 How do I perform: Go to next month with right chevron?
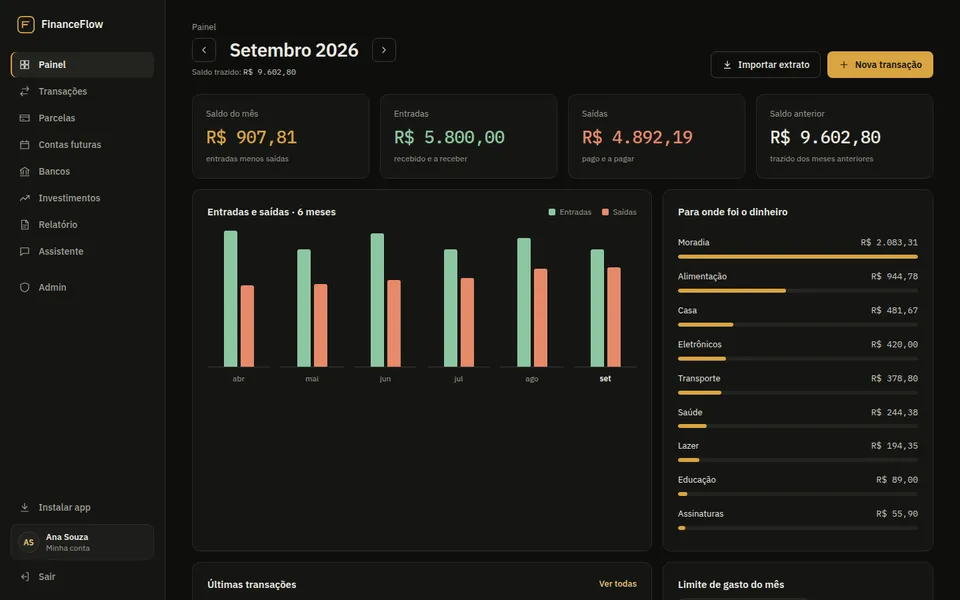tap(384, 50)
